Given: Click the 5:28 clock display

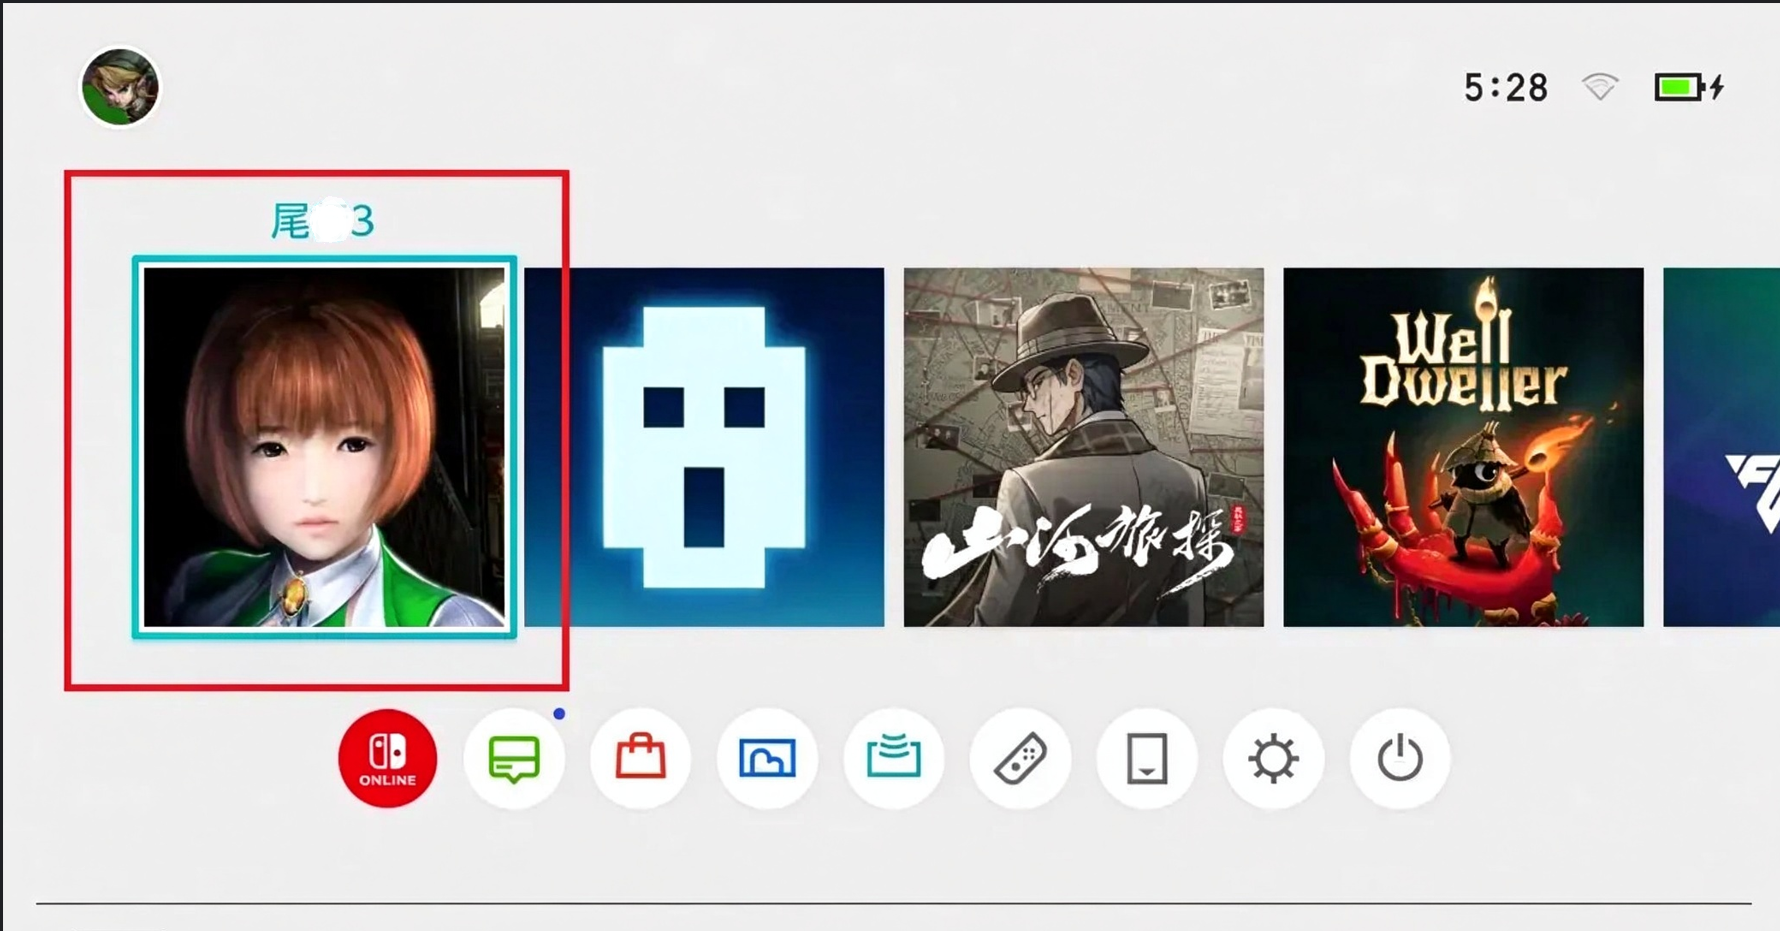Looking at the screenshot, I should click(1506, 88).
